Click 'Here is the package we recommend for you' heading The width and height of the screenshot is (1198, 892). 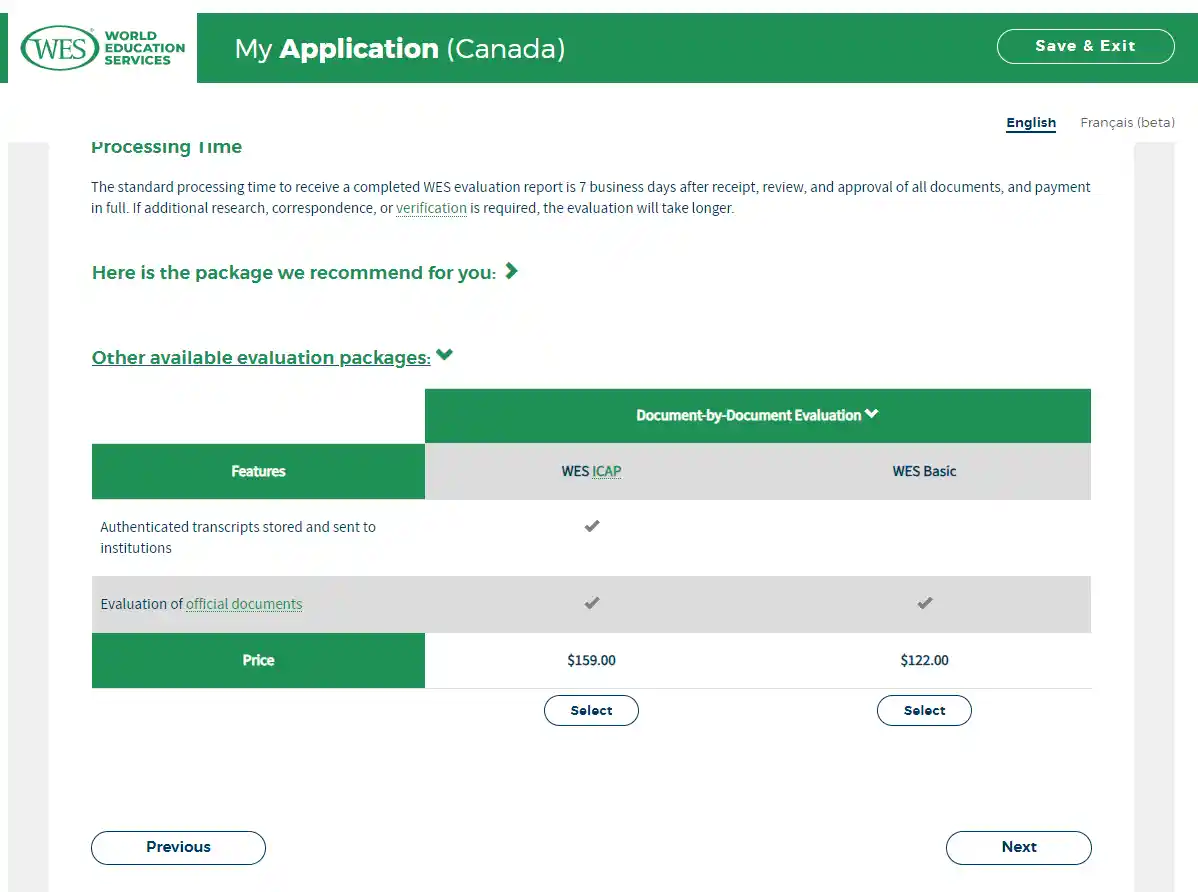pyautogui.click(x=293, y=273)
